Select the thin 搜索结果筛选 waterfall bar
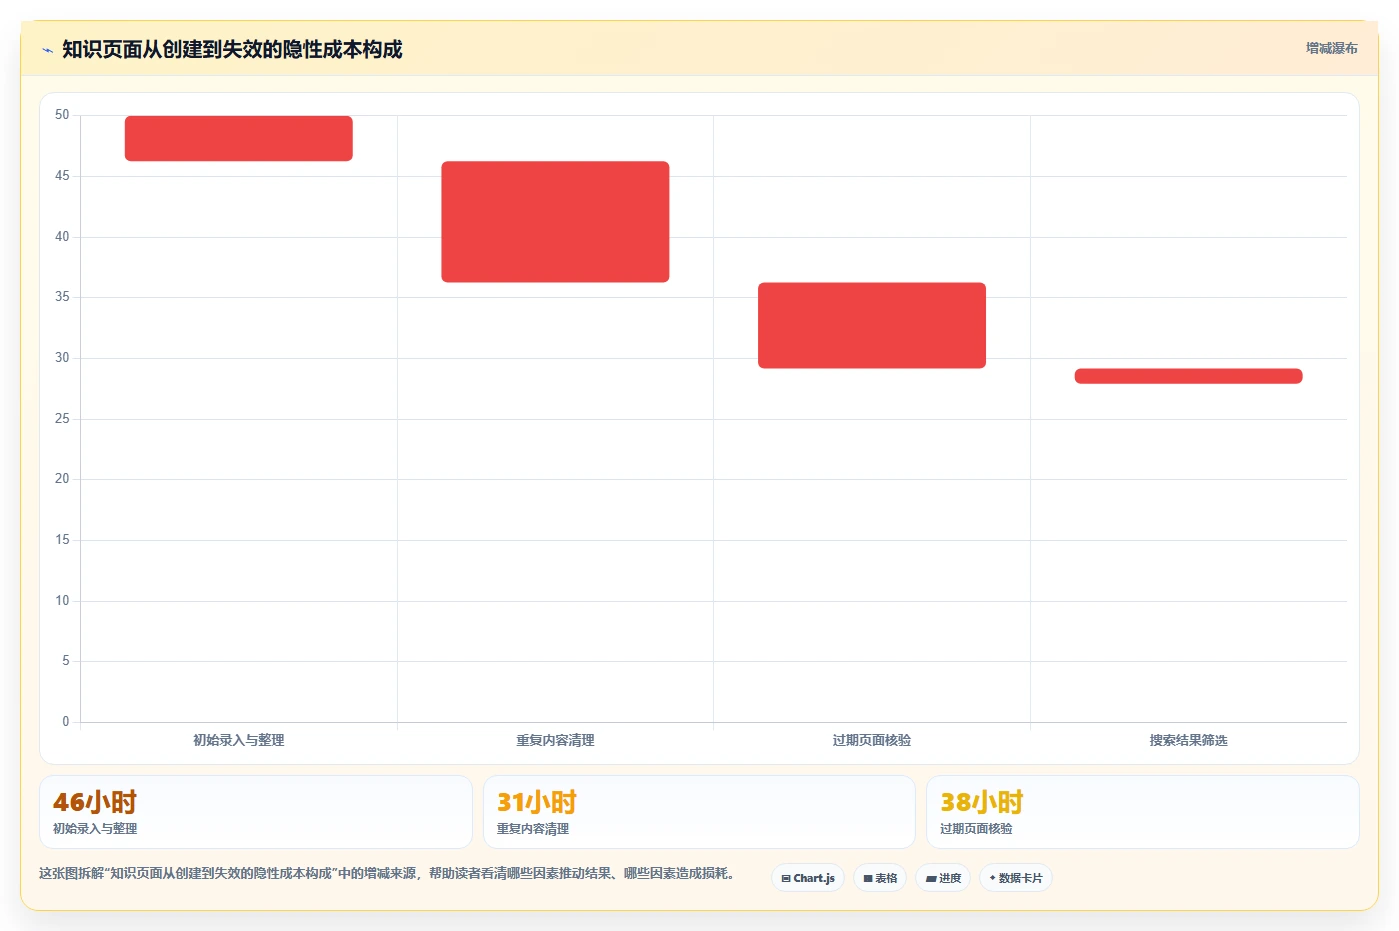This screenshot has width=1399, height=931. click(x=1188, y=376)
